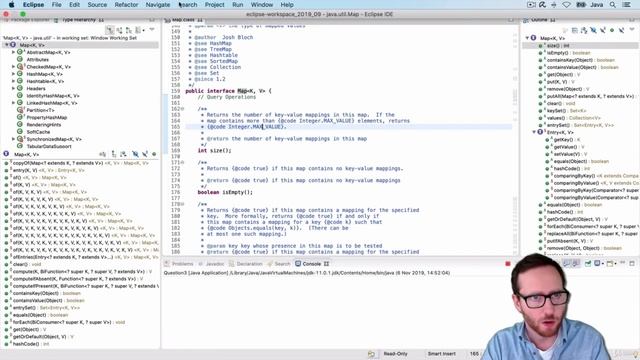Open the Type Hierarchy view menu arrow
The image size is (640, 360).
[x=152, y=29]
